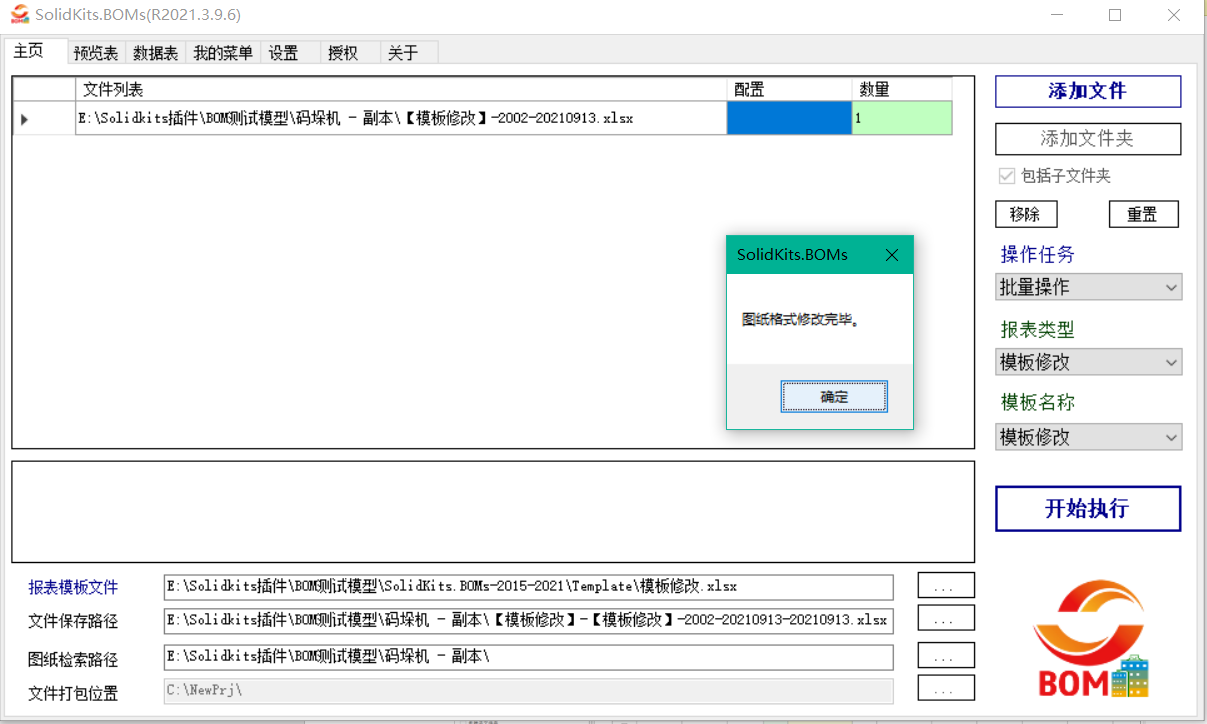1207x724 pixels.
Task: Click the 数量 column header
Action: coord(902,90)
